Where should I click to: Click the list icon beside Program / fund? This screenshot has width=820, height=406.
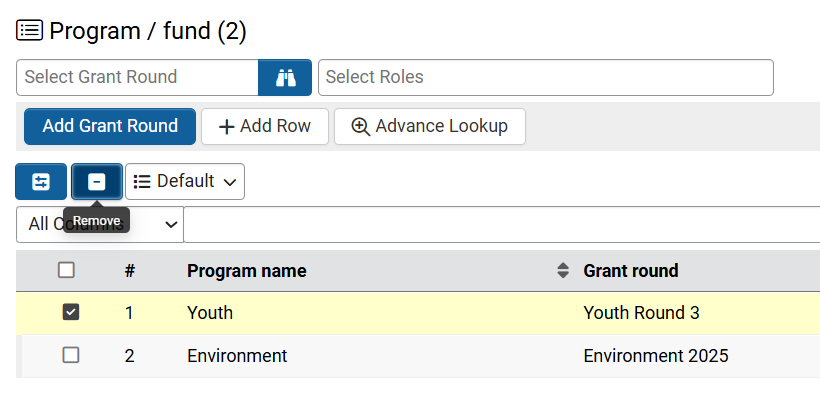pyautogui.click(x=29, y=31)
